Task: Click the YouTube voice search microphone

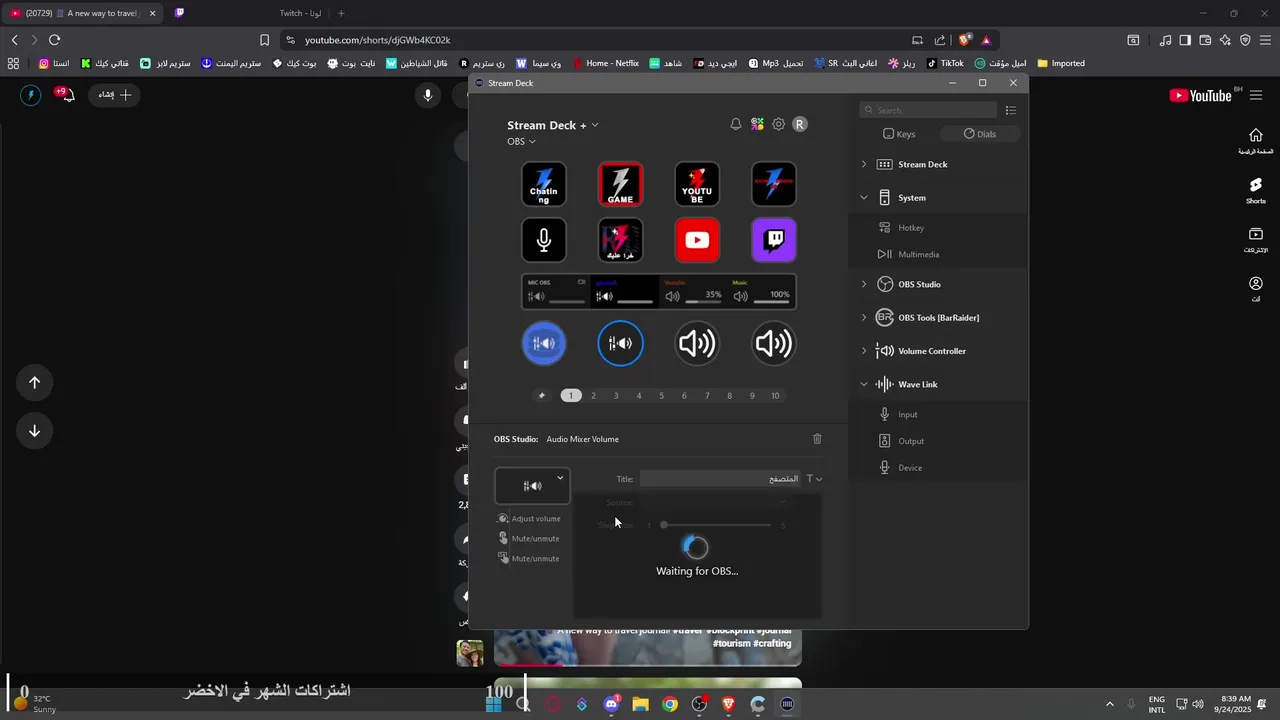Action: pyautogui.click(x=428, y=95)
